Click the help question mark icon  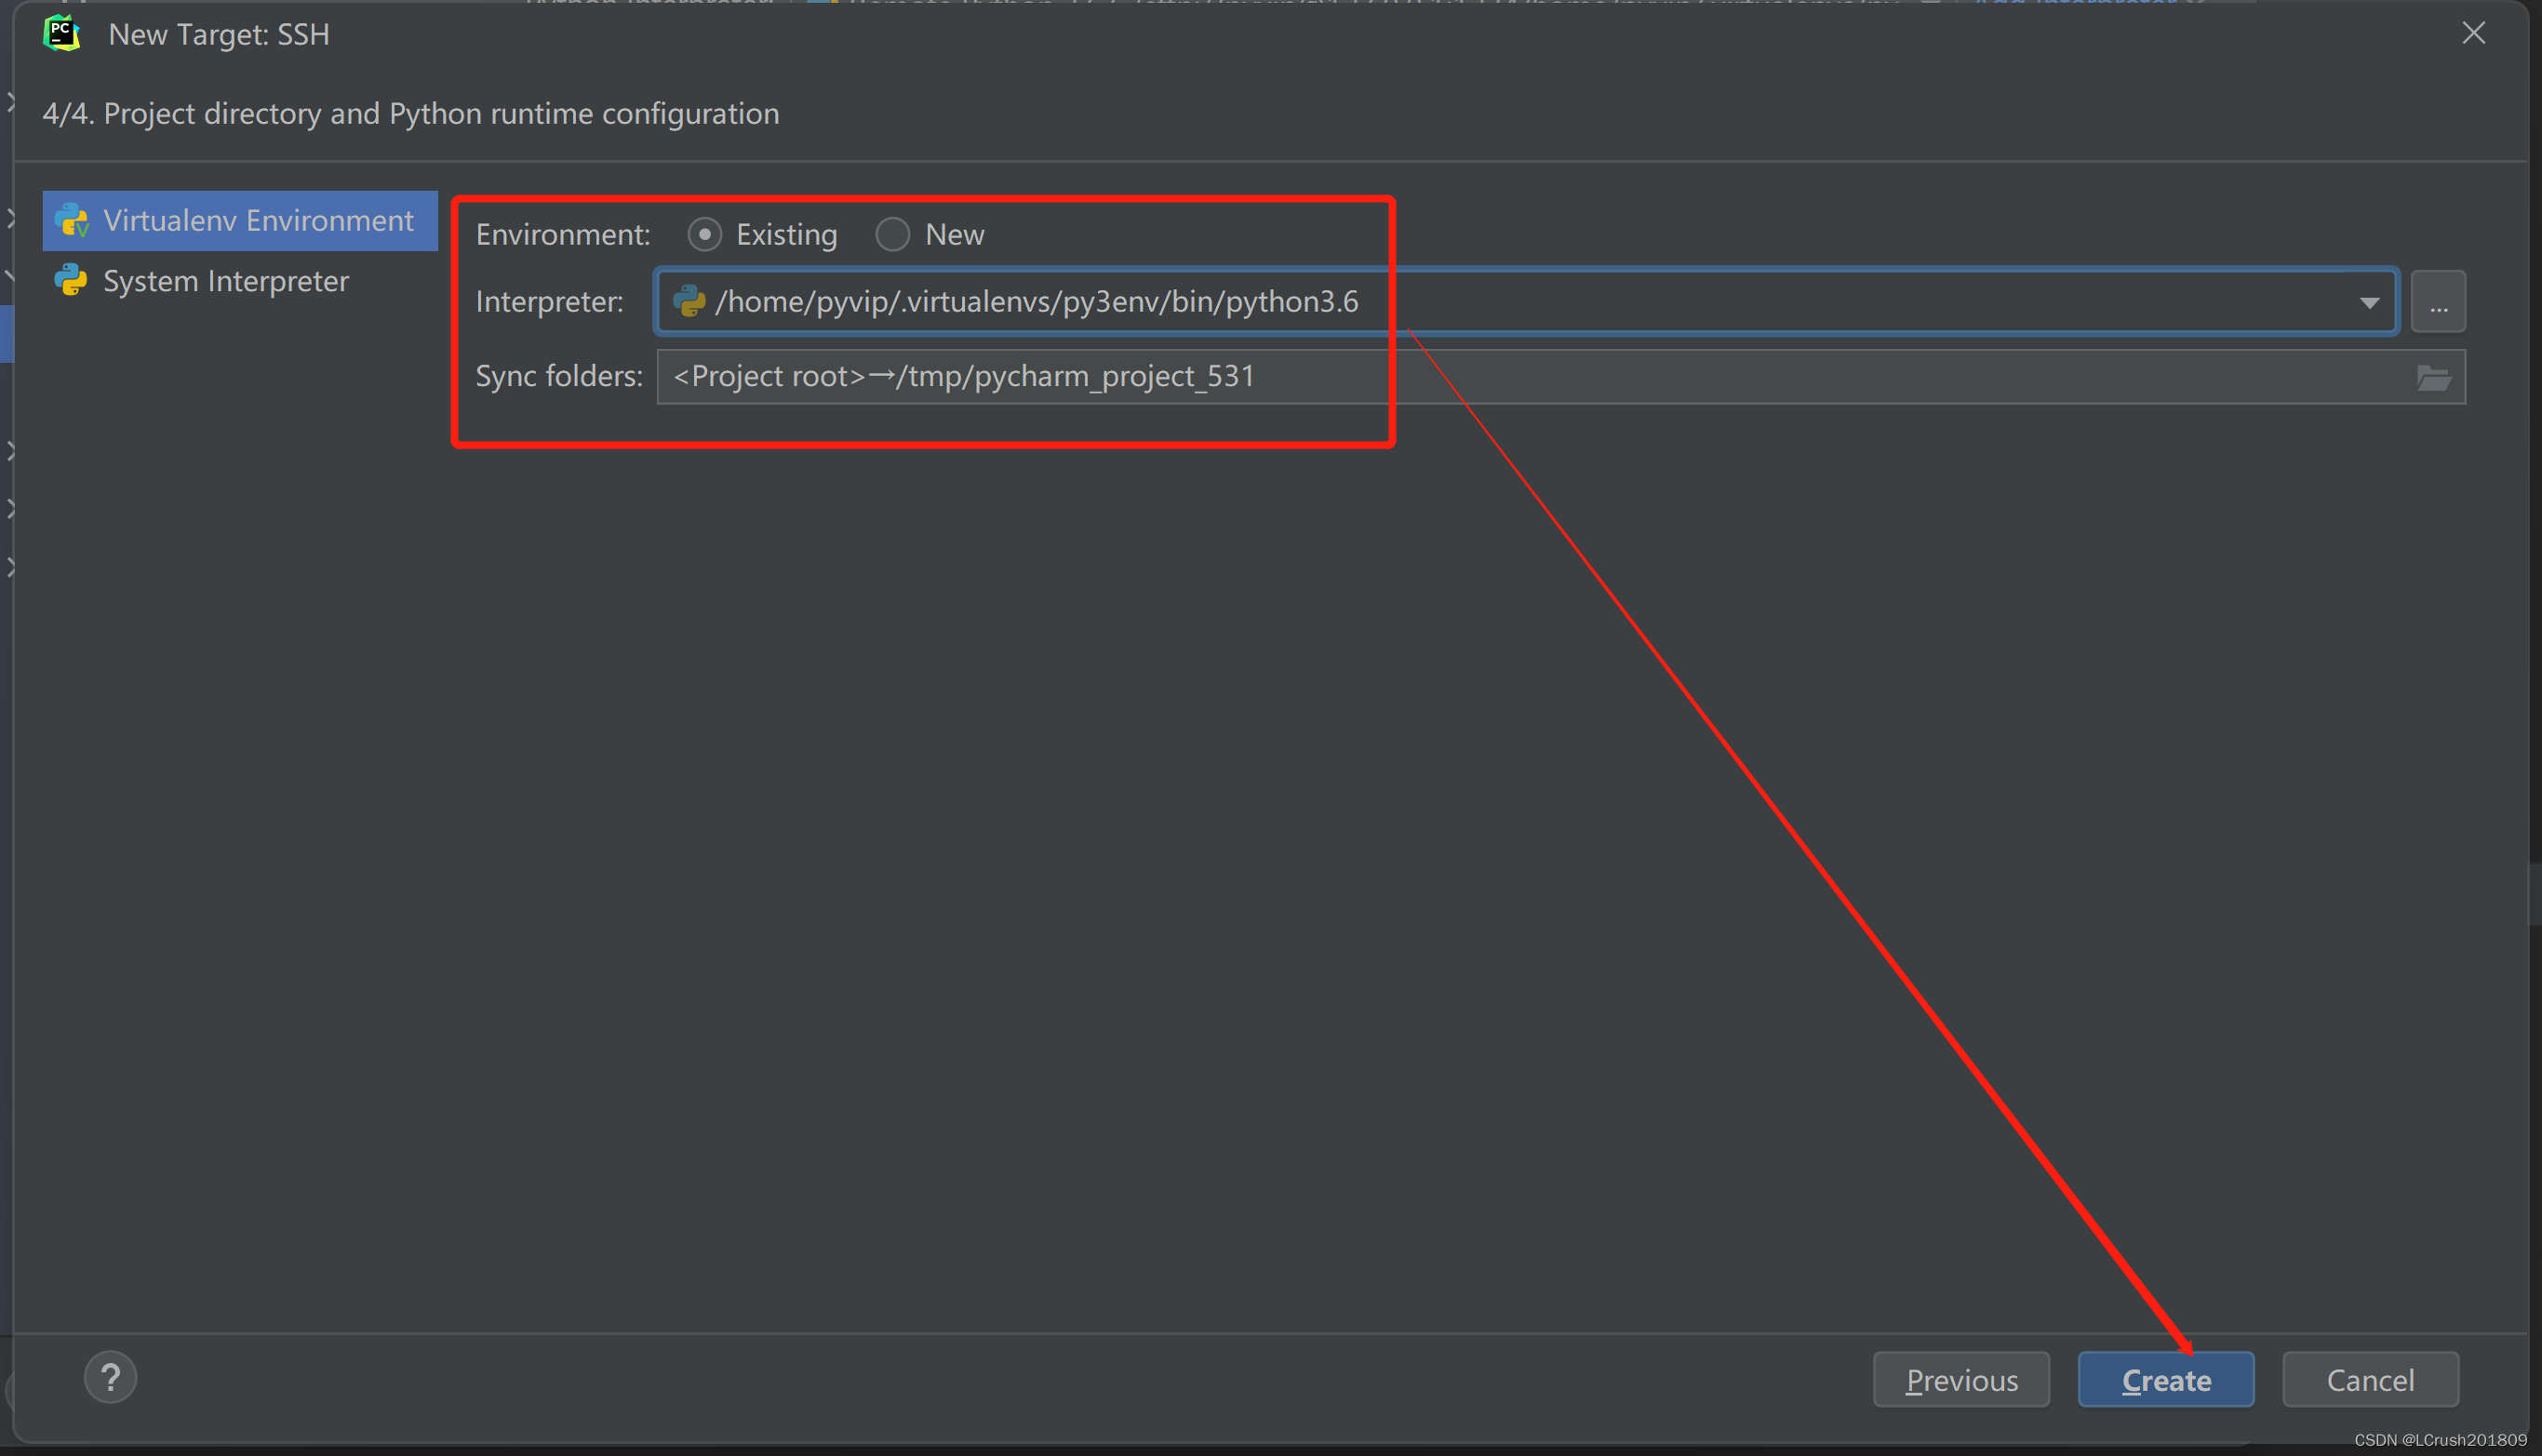coord(111,1377)
